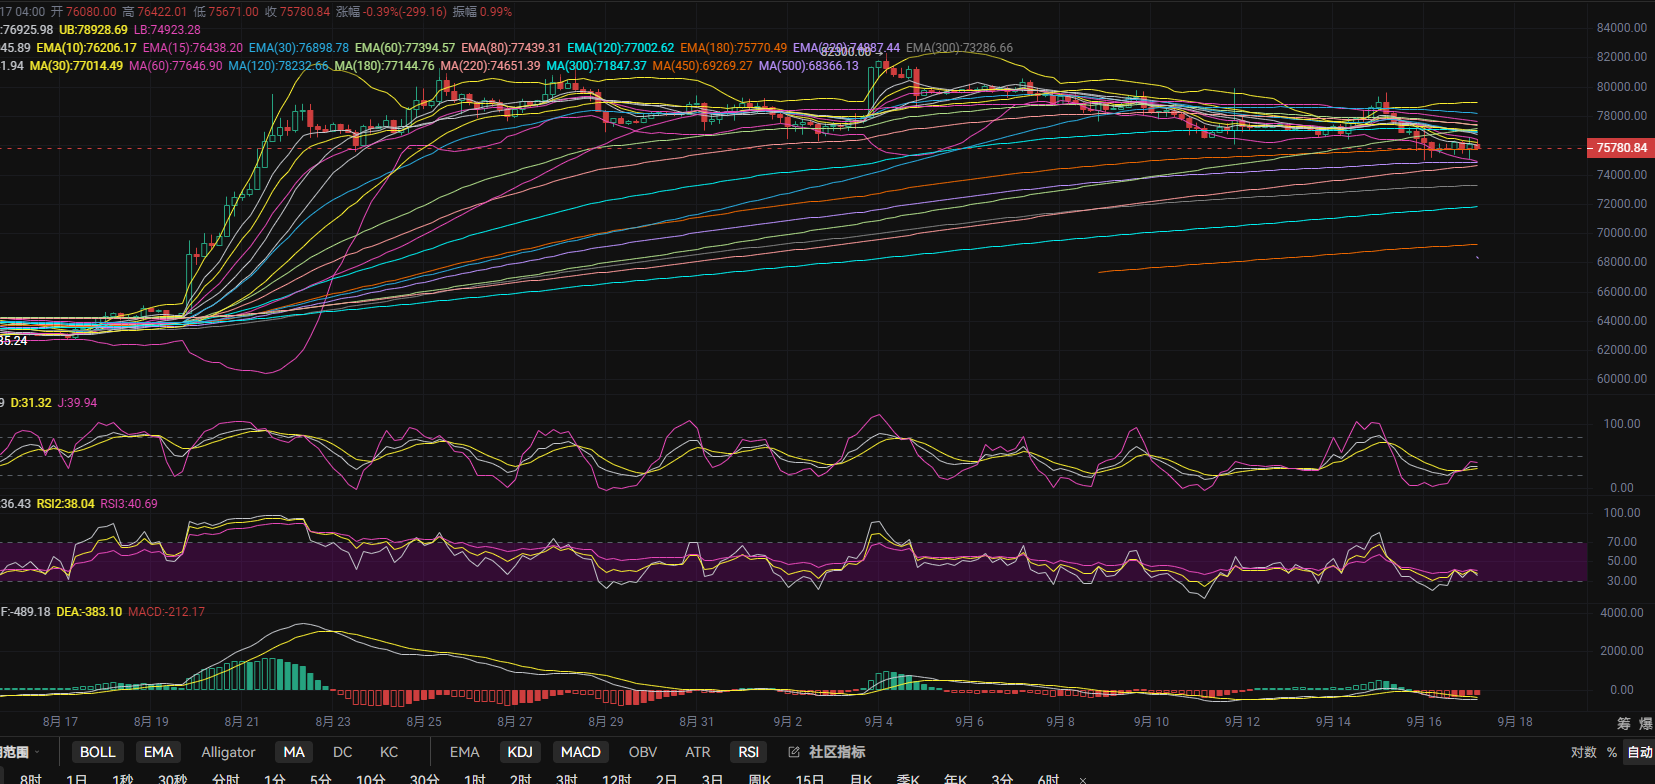Enable the EMA sub-indicator left of KDJ
This screenshot has height=784, width=1655.
tap(464, 752)
